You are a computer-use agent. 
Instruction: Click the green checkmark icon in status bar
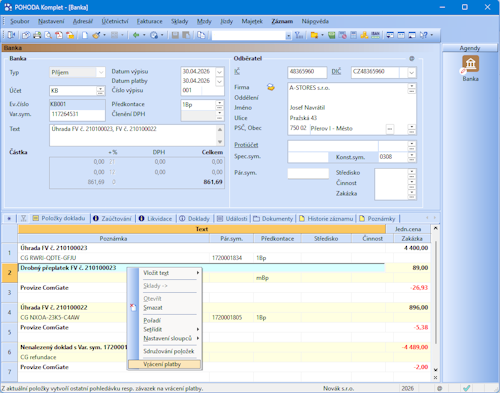point(466,388)
